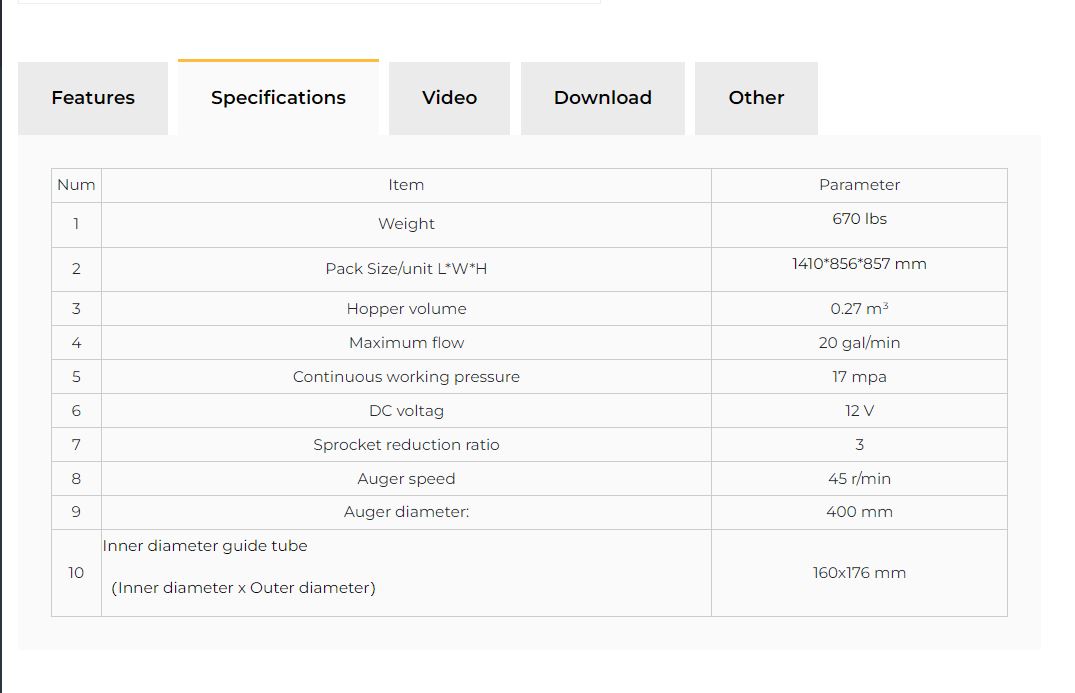Switch to the Features tab
The width and height of the screenshot is (1075, 693).
93,98
